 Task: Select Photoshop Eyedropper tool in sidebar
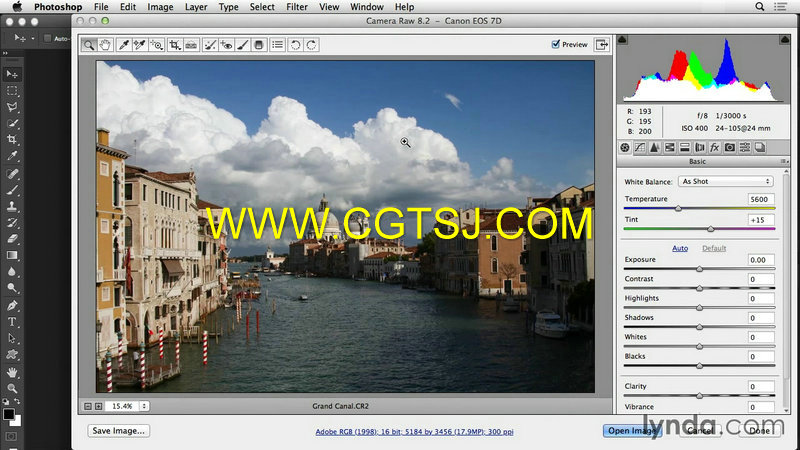[12, 156]
